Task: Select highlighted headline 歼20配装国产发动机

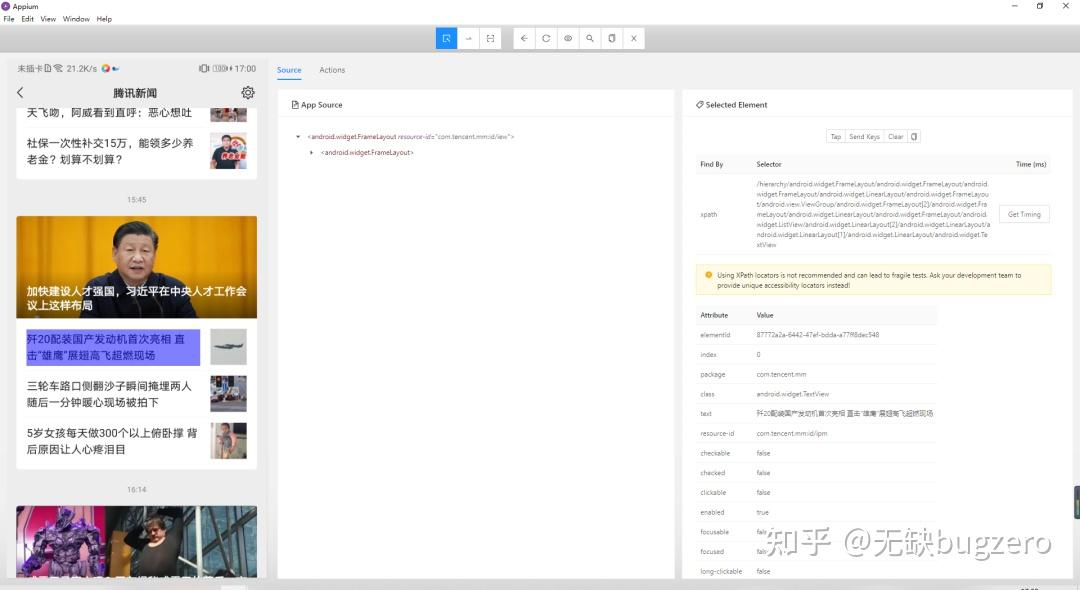Action: (113, 347)
